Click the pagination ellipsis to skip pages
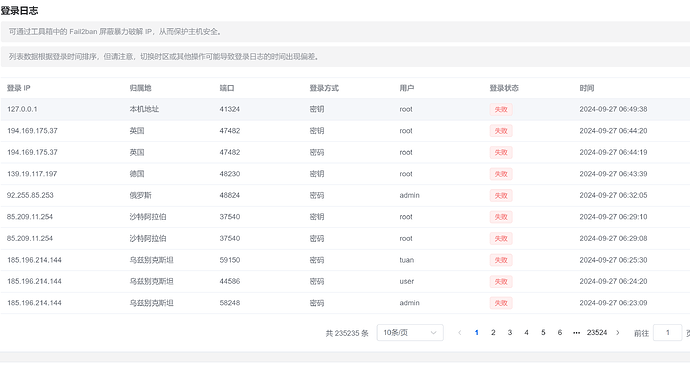This screenshot has width=690, height=366. tap(576, 333)
